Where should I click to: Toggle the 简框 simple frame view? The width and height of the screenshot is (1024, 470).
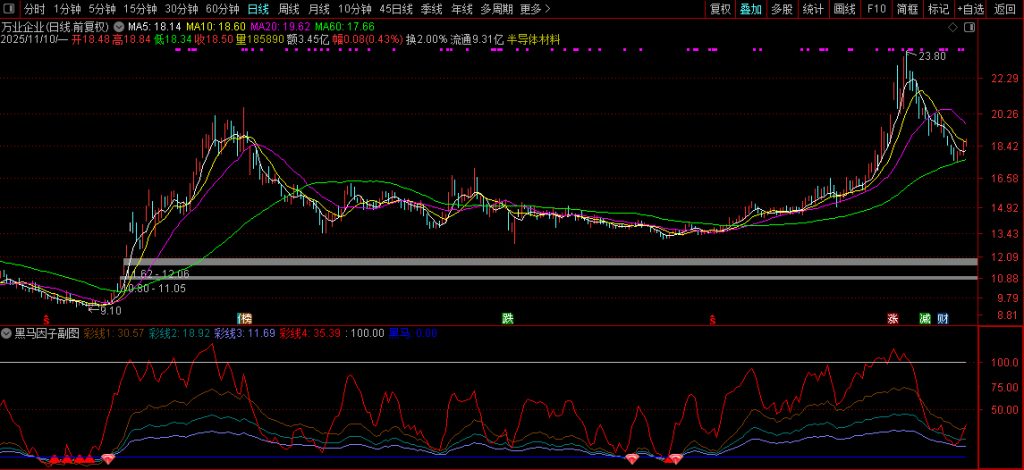click(907, 9)
